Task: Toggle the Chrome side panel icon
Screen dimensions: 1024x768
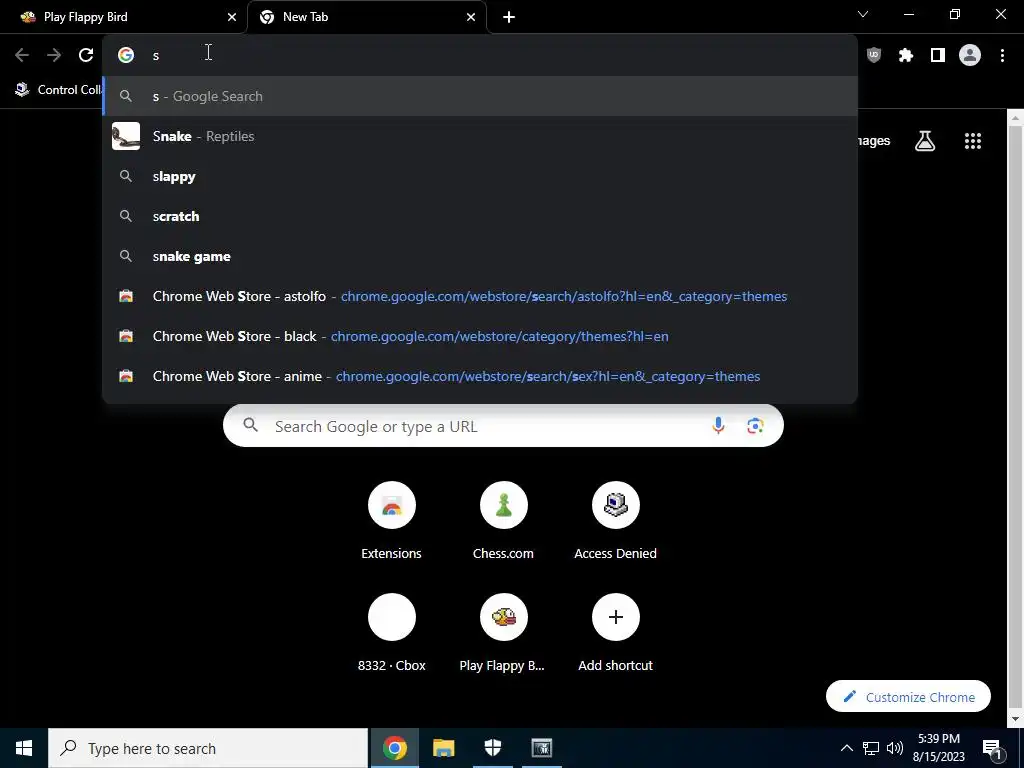Action: (x=937, y=56)
